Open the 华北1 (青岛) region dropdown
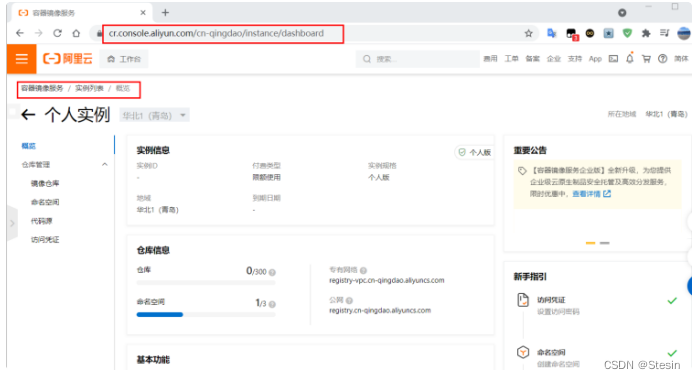Viewport: 695px width, 379px height. pyautogui.click(x=154, y=116)
